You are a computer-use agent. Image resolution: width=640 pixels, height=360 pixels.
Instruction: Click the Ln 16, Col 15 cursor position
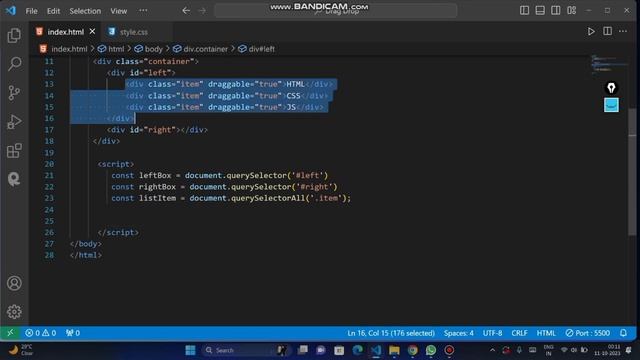click(x=391, y=333)
